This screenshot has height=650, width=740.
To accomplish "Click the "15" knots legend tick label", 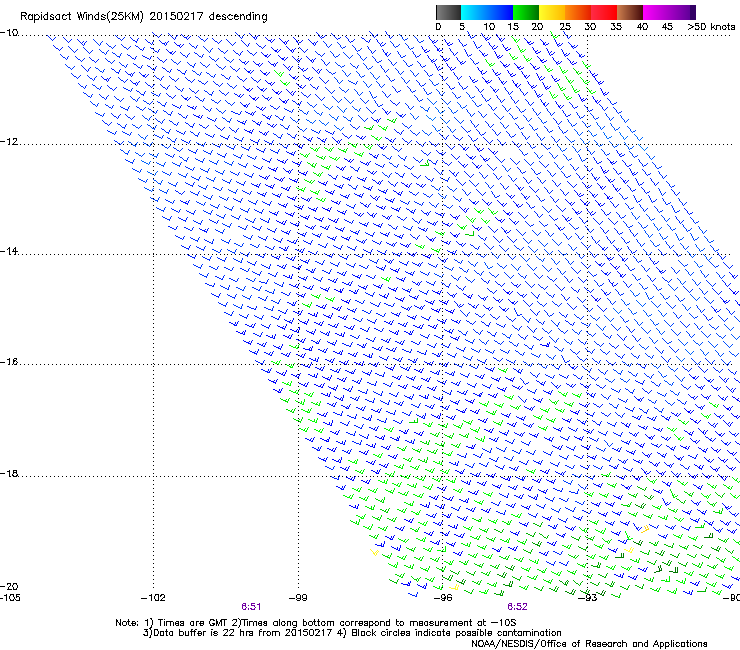I will (x=513, y=27).
